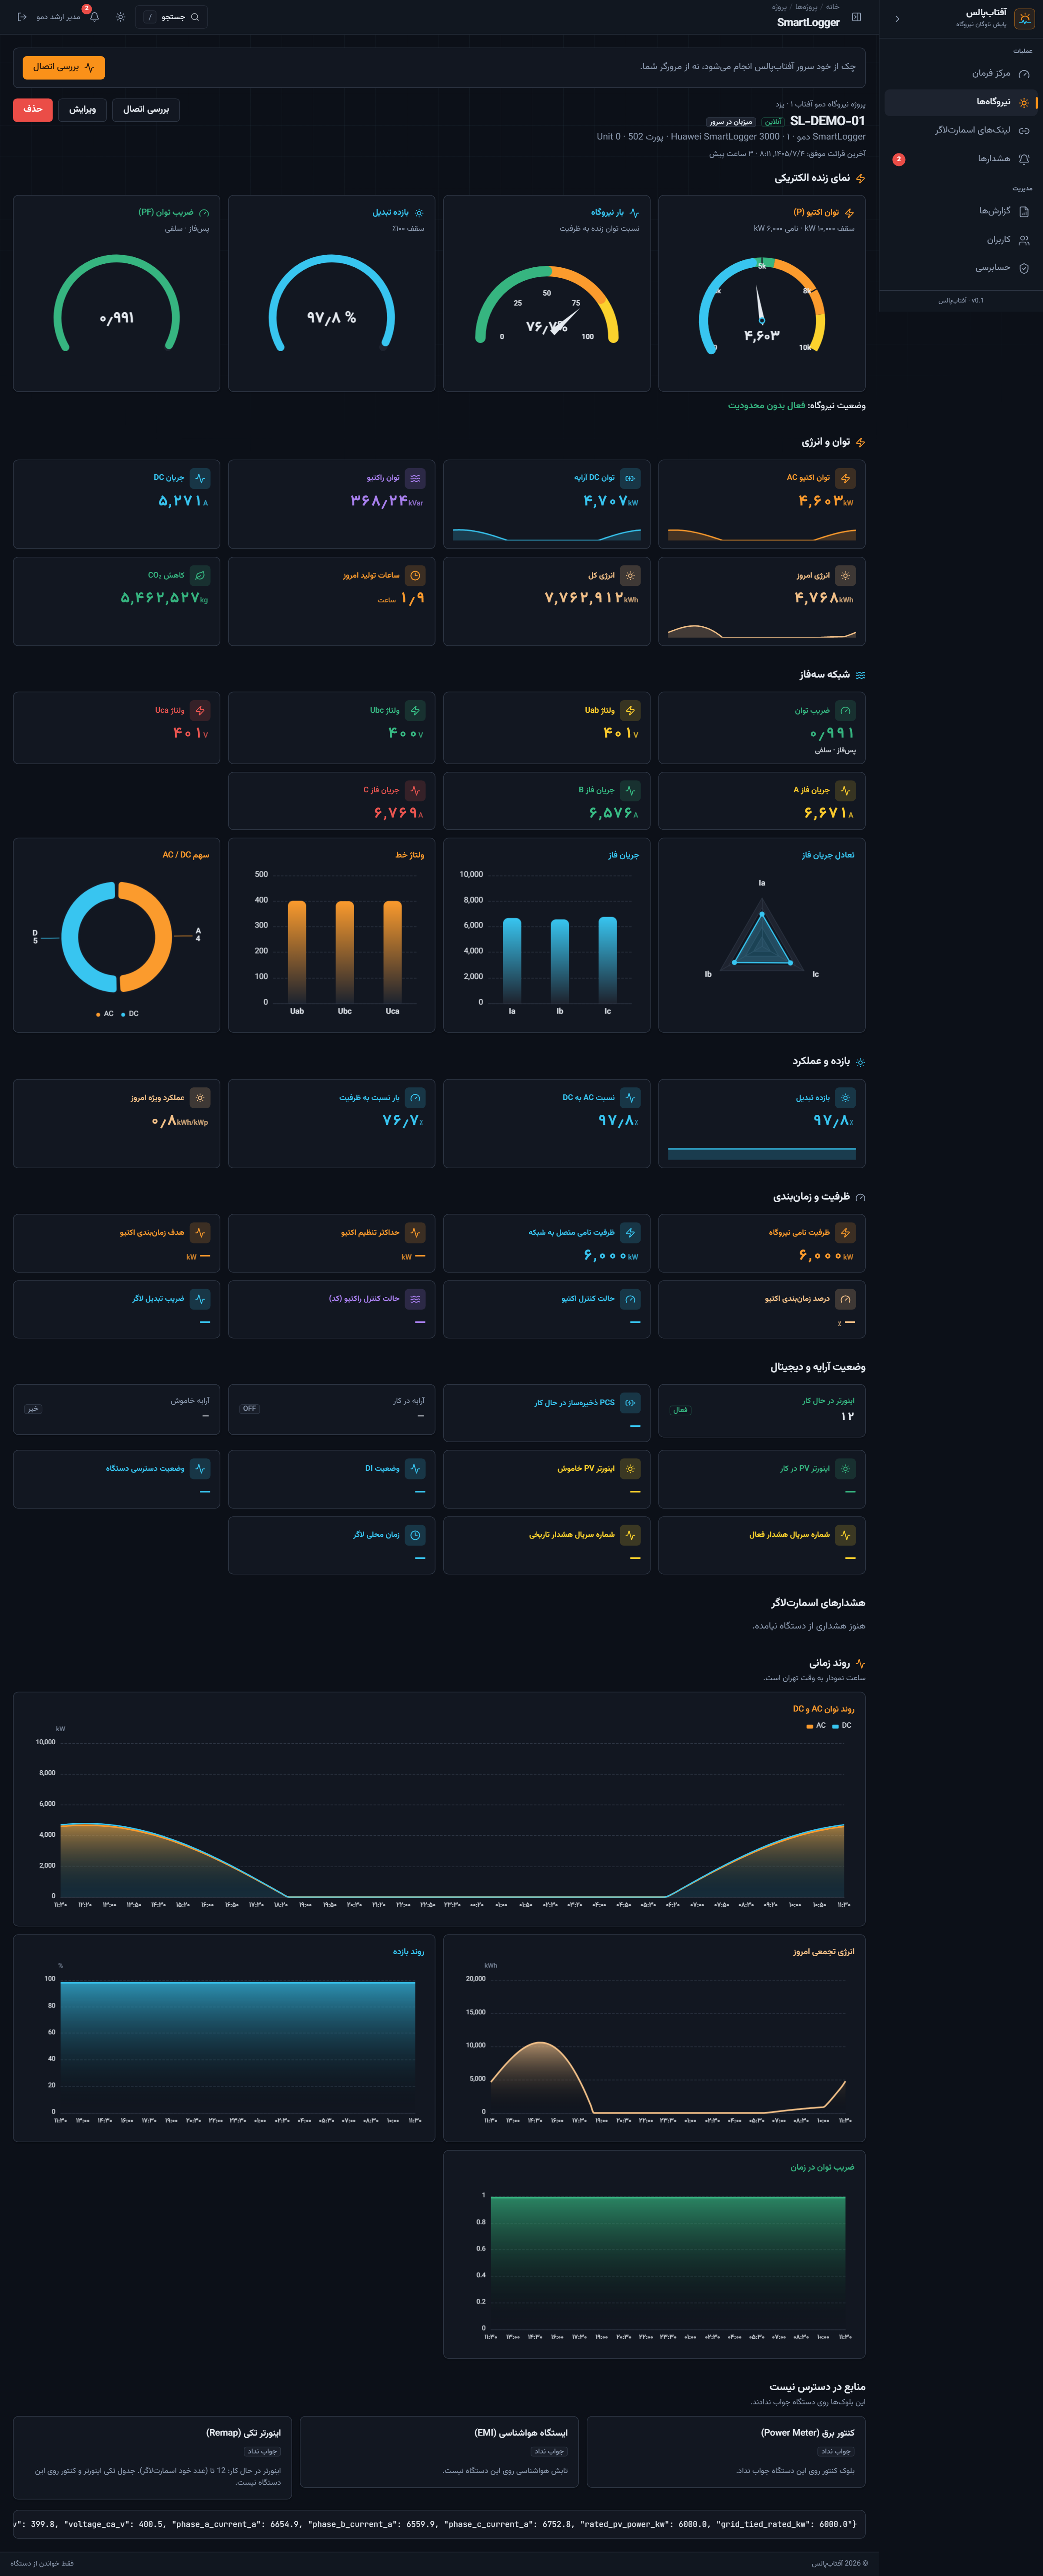The height and width of the screenshot is (2576, 1043).
Task: Click the توان DC آرایه card icon
Action: (x=630, y=478)
